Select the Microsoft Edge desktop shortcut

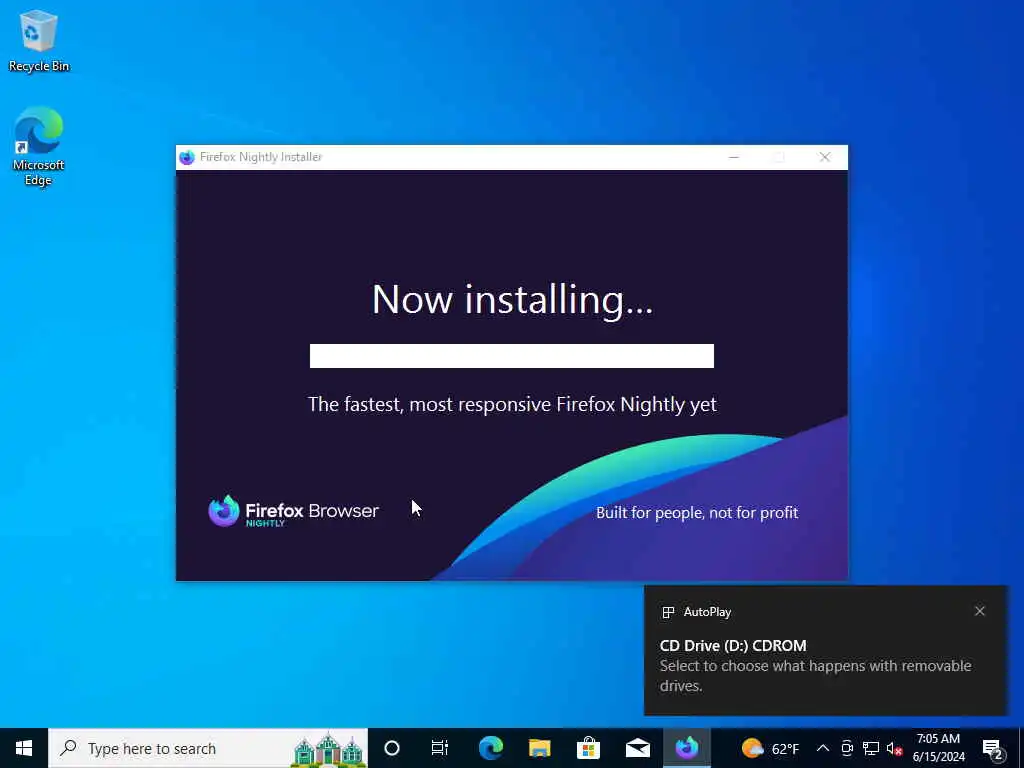[38, 146]
